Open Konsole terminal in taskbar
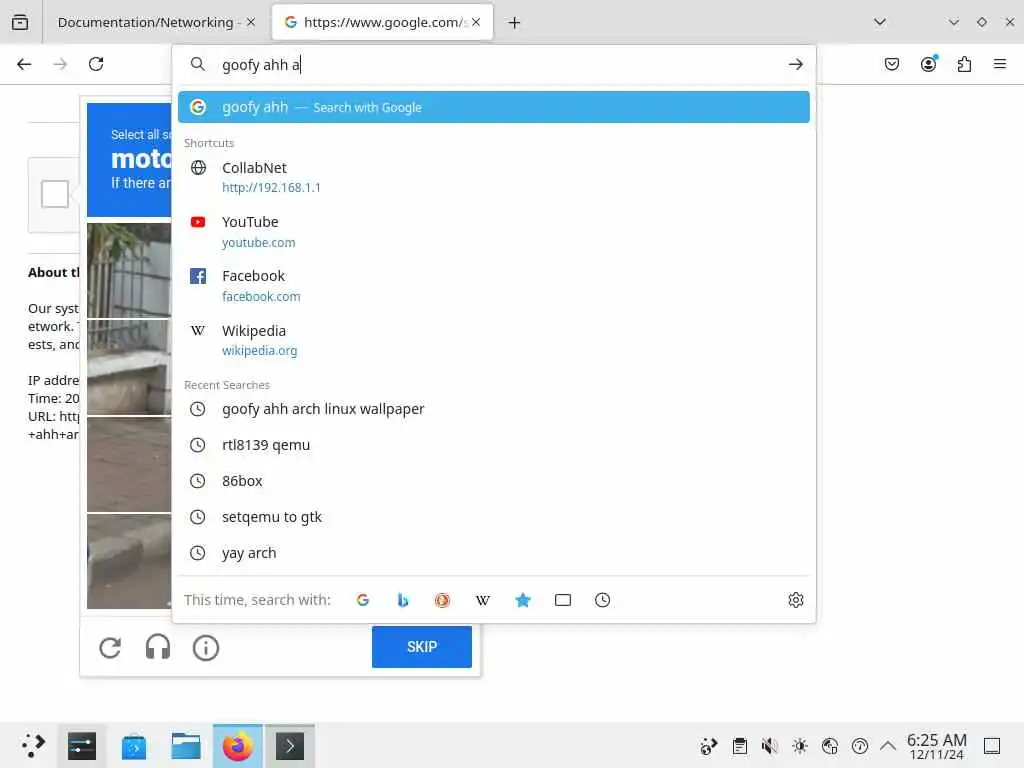Viewport: 1024px width, 768px height. point(290,746)
